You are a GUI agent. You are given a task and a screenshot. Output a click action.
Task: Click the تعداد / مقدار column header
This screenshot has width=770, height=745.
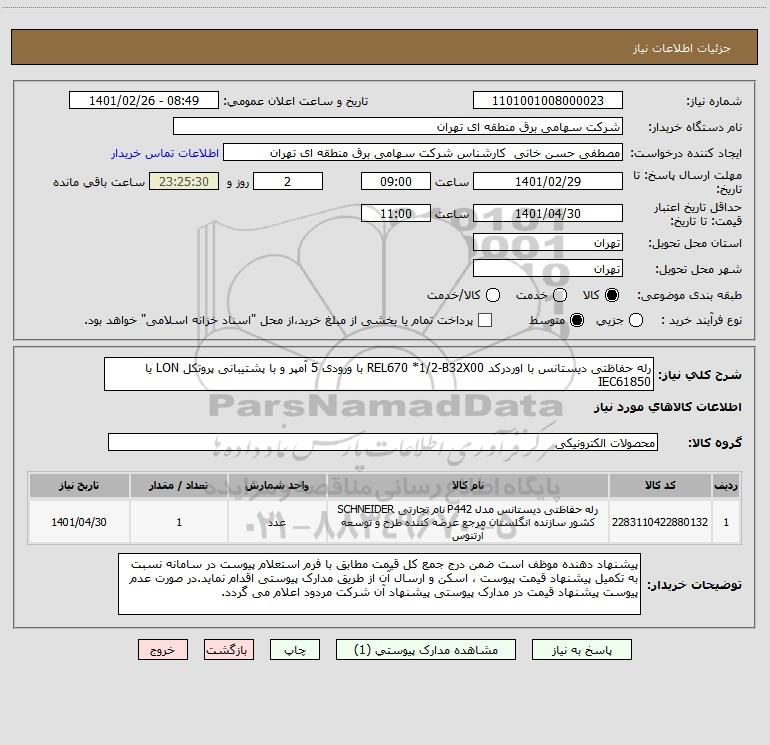click(179, 485)
